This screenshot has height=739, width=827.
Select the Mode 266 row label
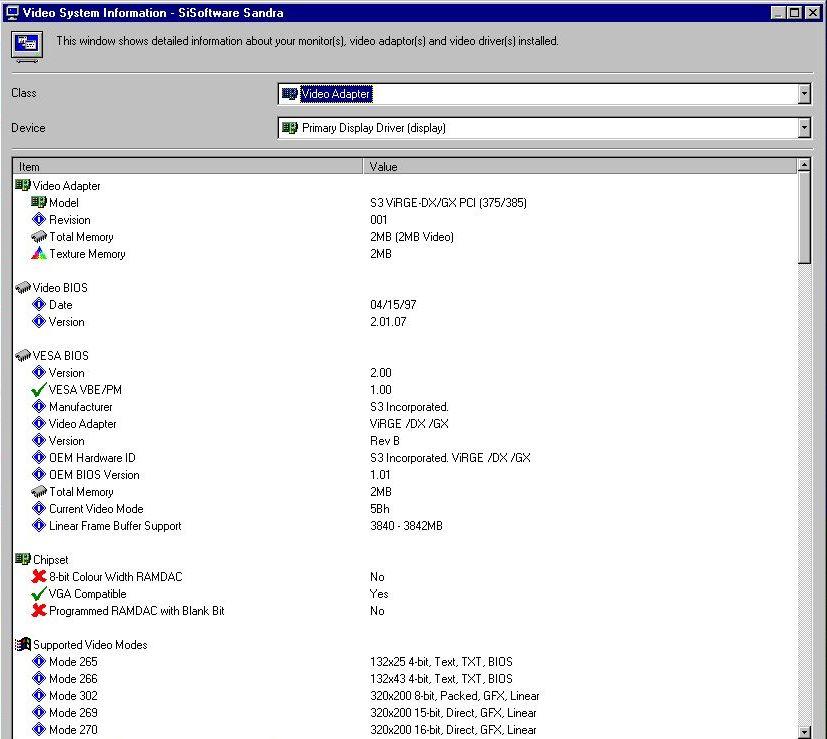tap(73, 679)
